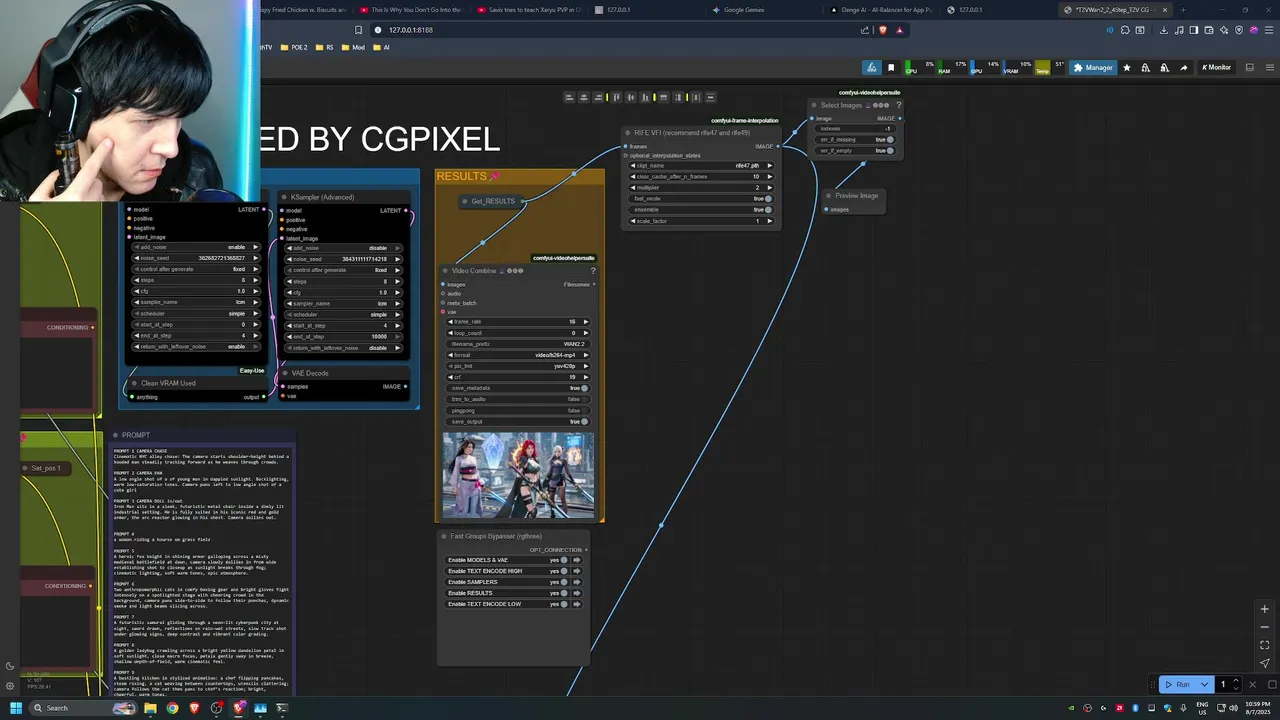Switch to Denge AI browser tab

882,10
